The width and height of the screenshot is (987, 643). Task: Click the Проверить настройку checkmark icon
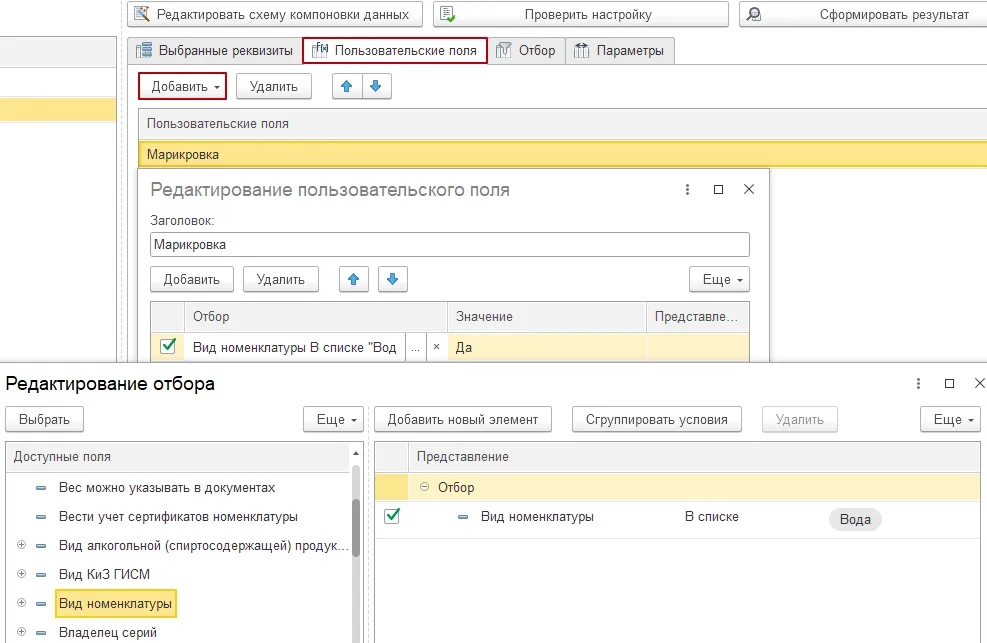point(448,14)
